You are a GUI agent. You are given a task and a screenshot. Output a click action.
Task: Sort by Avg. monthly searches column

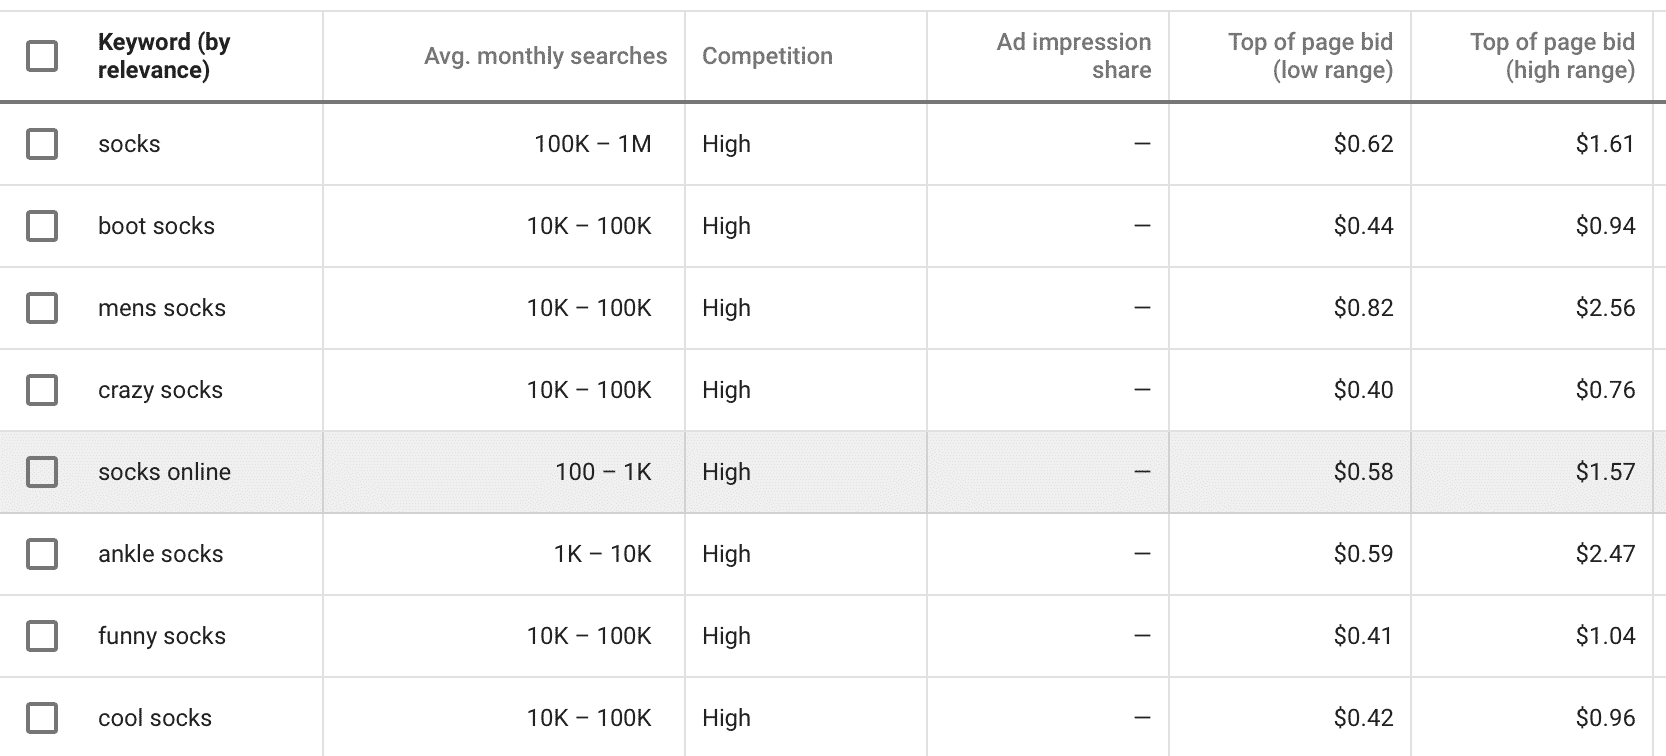pos(545,56)
